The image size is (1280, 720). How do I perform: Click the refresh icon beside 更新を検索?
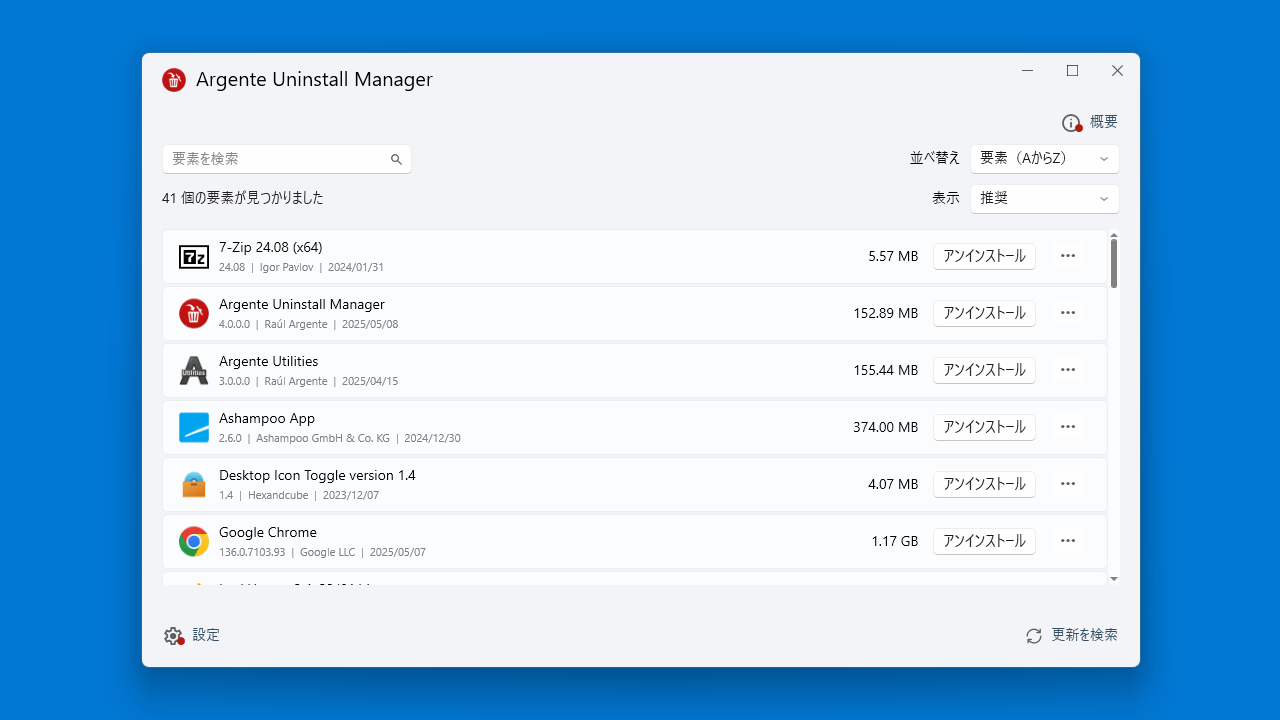(x=1034, y=636)
